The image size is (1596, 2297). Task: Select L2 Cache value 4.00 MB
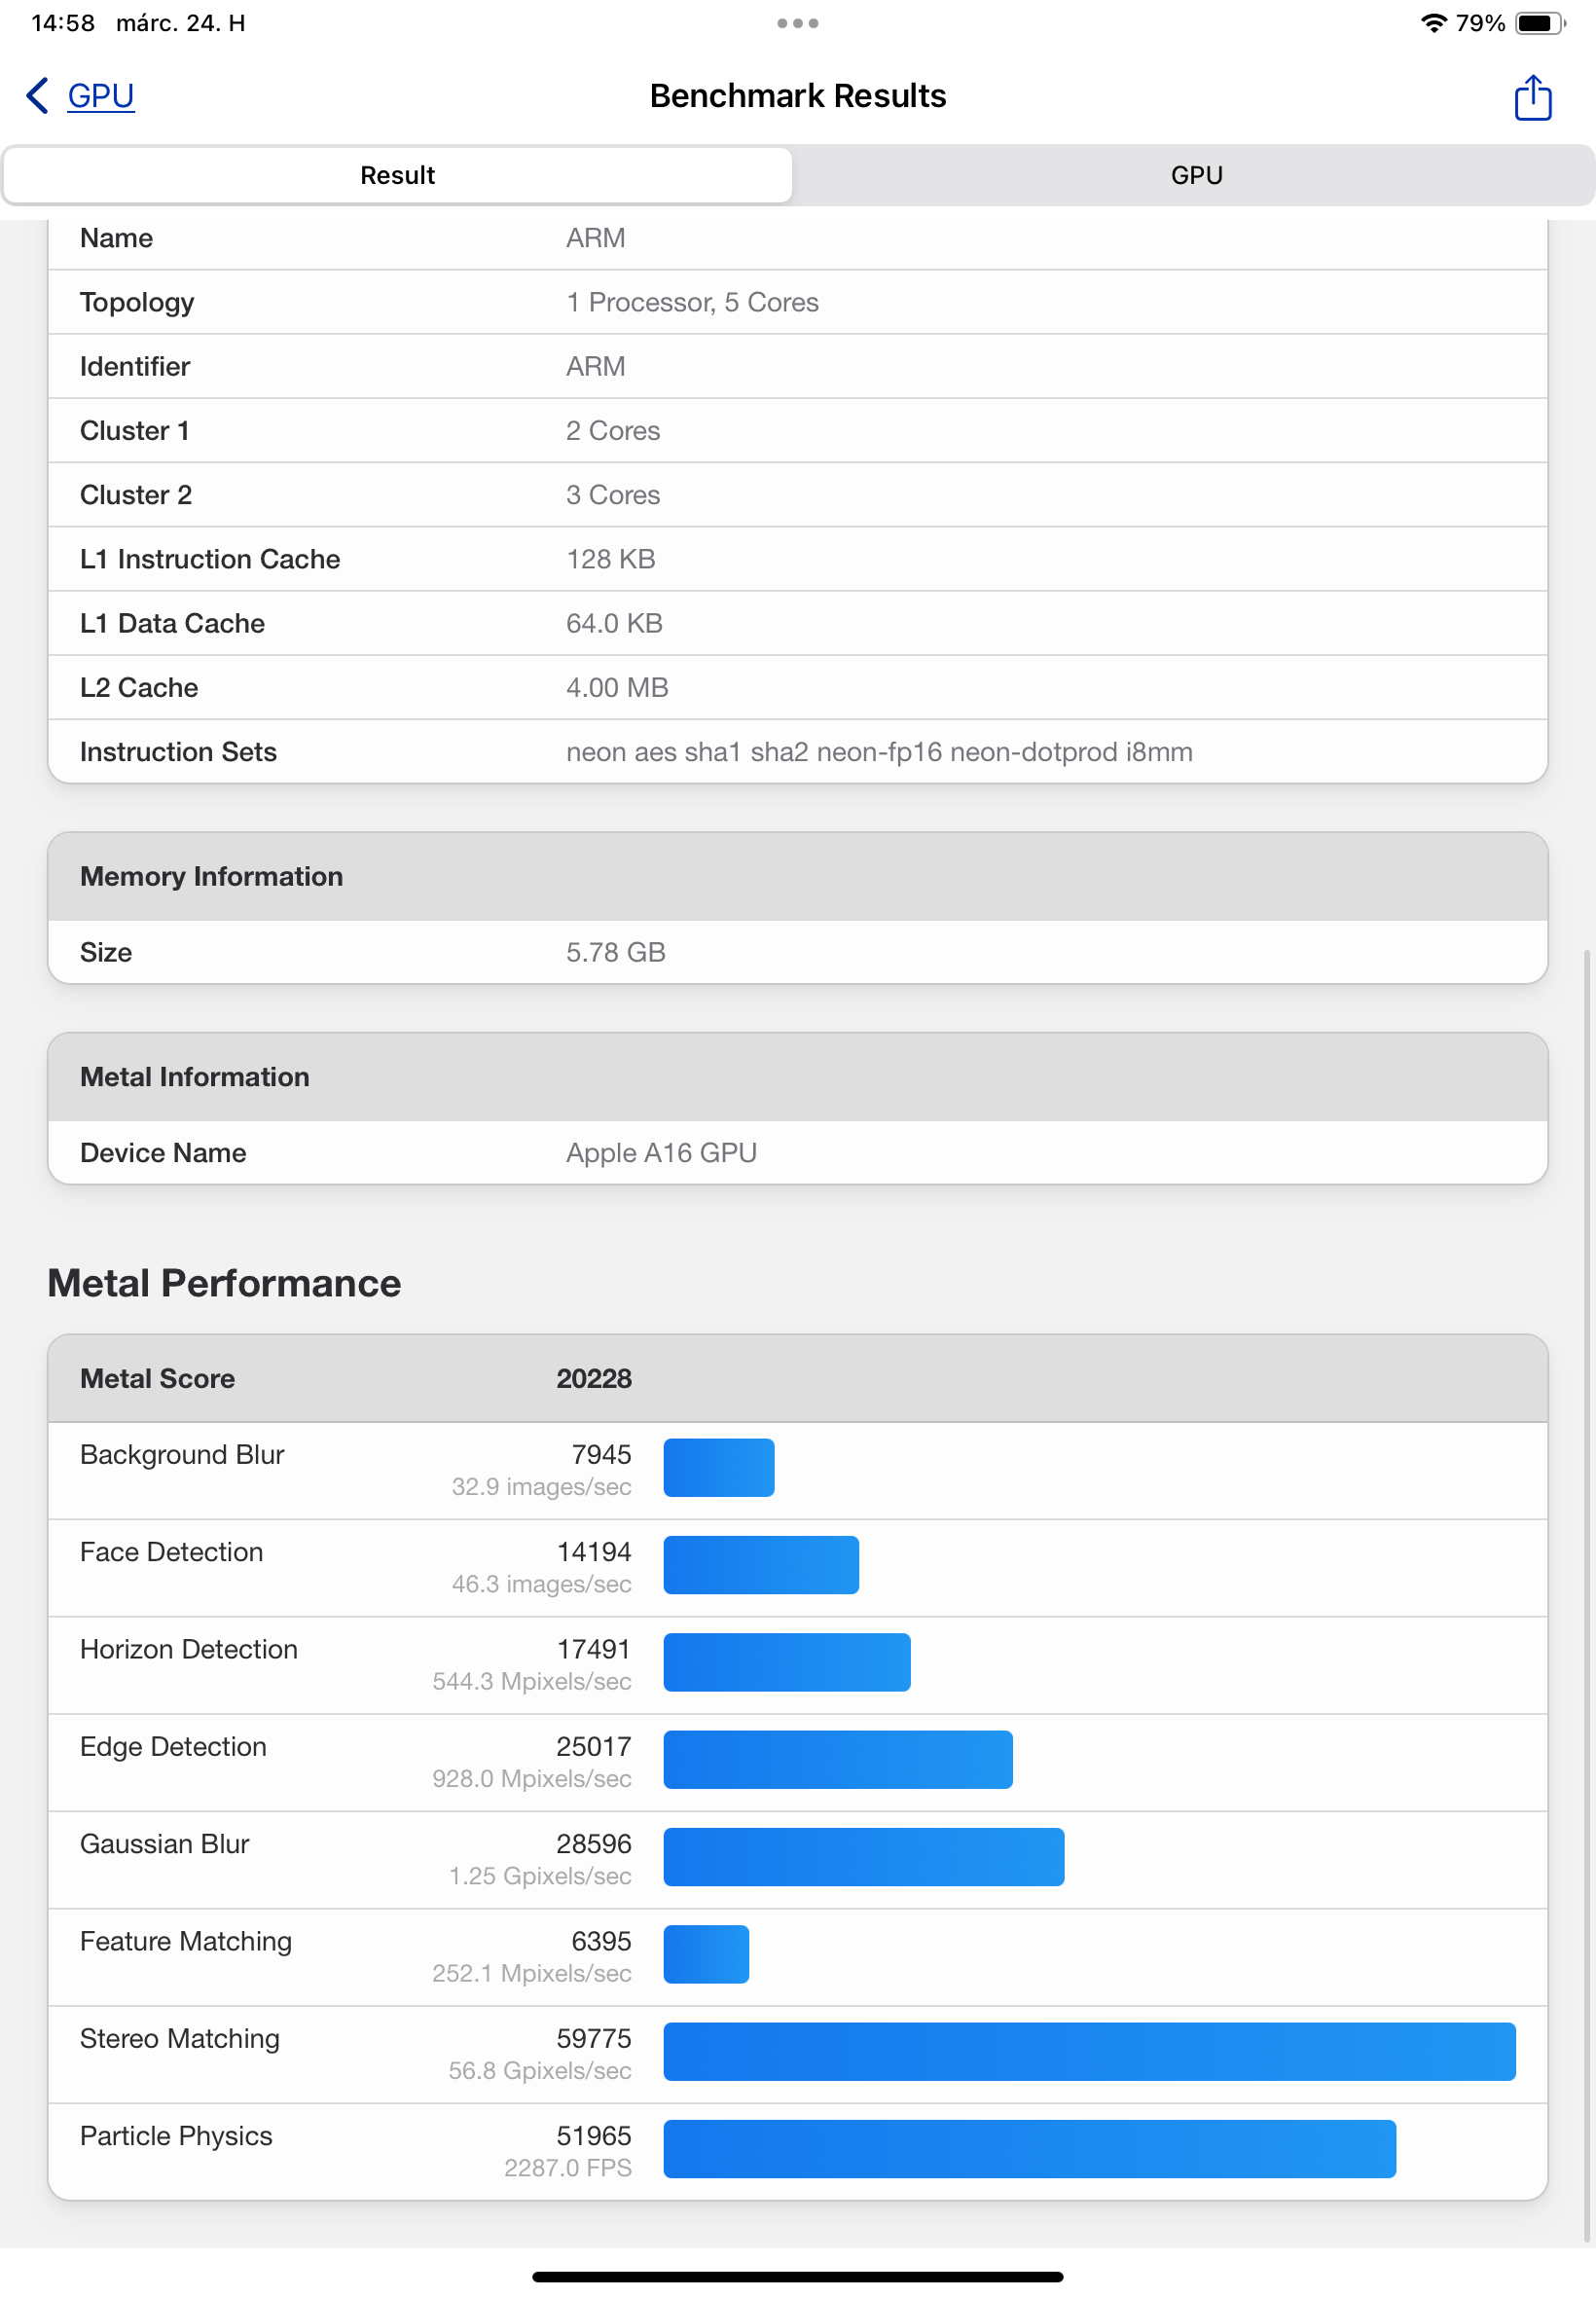click(617, 687)
